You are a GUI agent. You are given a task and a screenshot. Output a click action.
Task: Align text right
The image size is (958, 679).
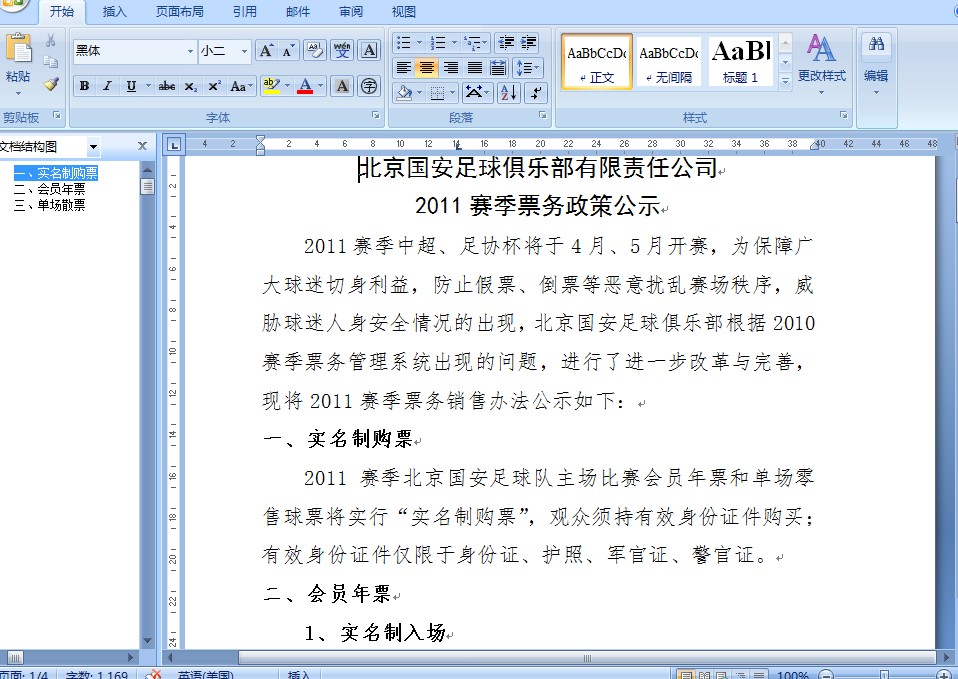point(450,67)
